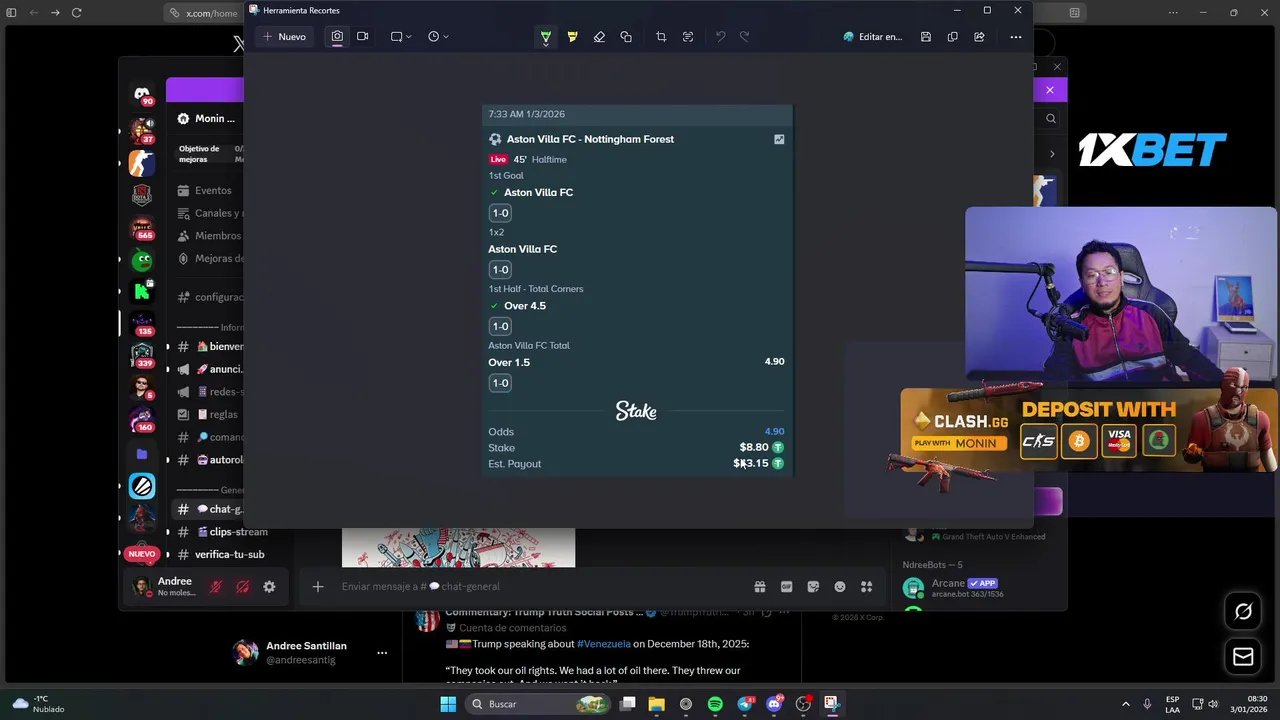Open the Counter-Strike server icon in Discord
This screenshot has width=1280, height=720.
(x=142, y=163)
